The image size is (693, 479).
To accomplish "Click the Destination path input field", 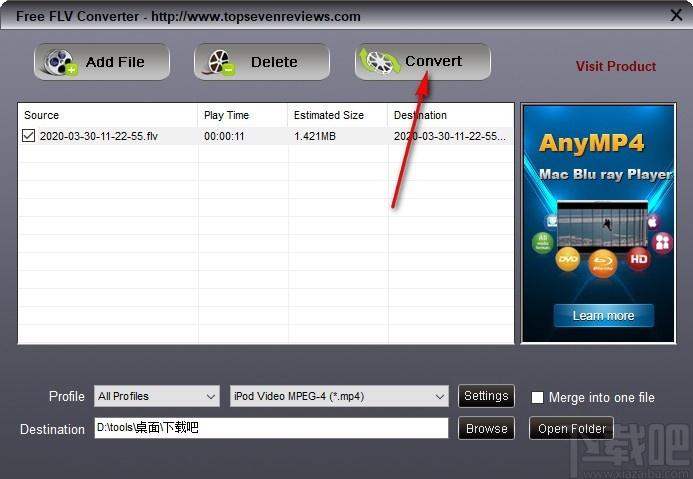I will point(271,428).
